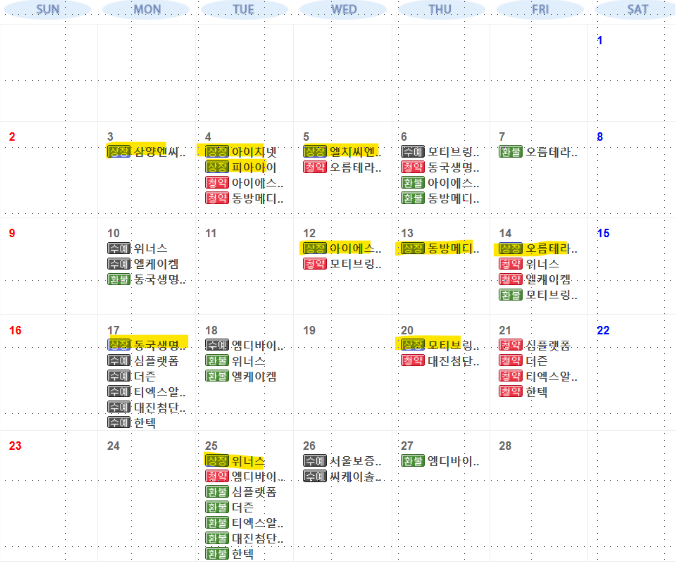Click the 청약 모티브링 entry on the 12th
676x562 pixels.
click(x=342, y=264)
